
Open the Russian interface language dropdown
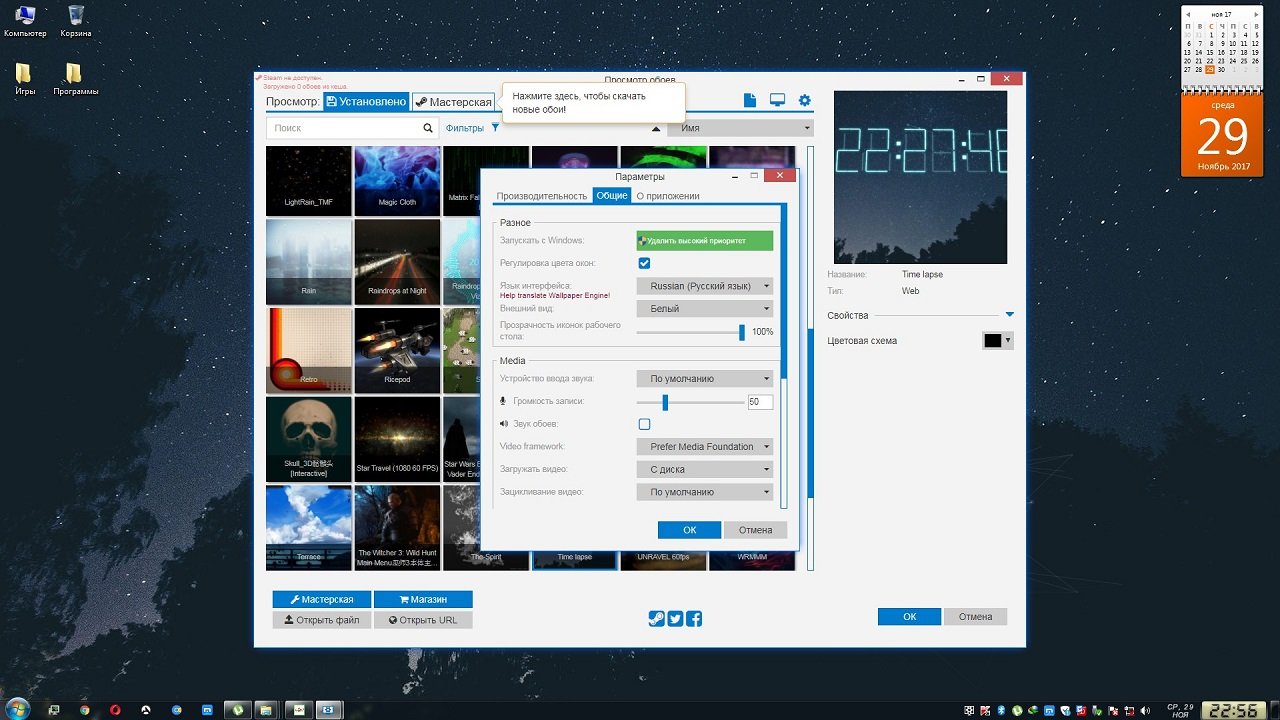705,286
